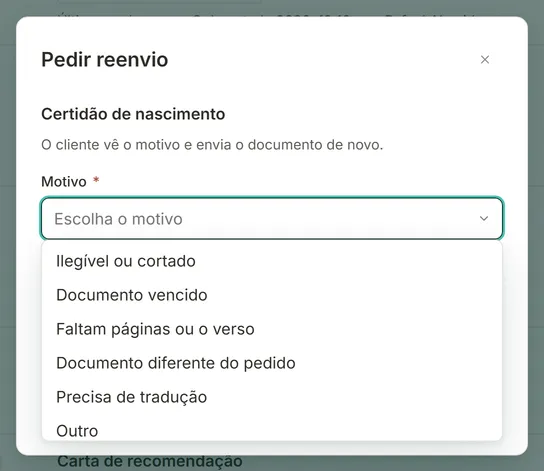Click 'Carta de recomendação' behind the dialog
This screenshot has height=471, width=544.
pyautogui.click(x=150, y=461)
